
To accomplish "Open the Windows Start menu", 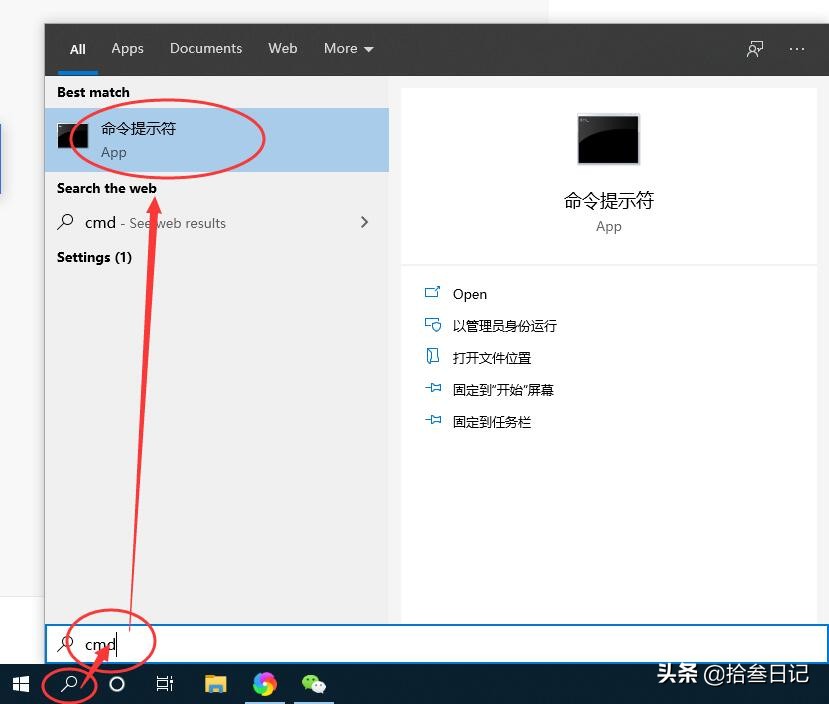I will 20,684.
